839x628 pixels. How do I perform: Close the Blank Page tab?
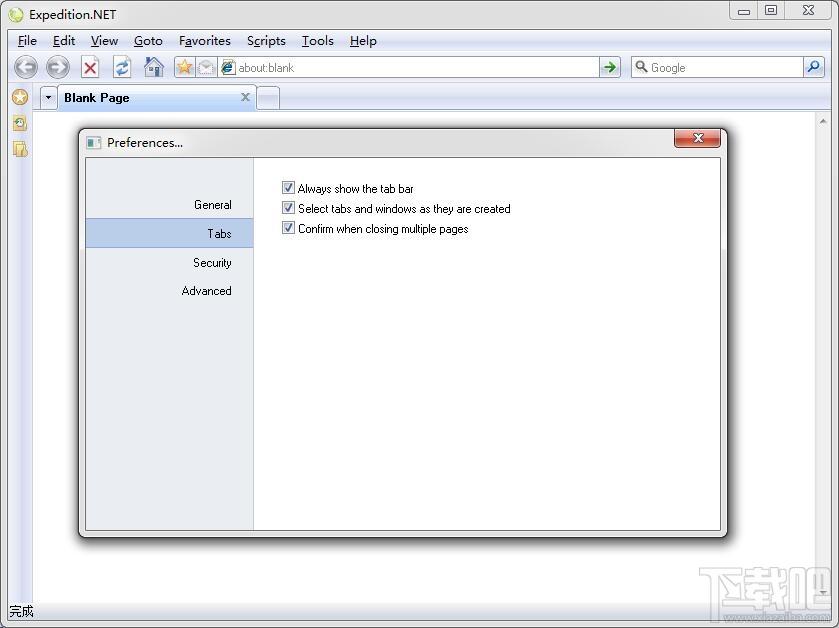(x=245, y=97)
